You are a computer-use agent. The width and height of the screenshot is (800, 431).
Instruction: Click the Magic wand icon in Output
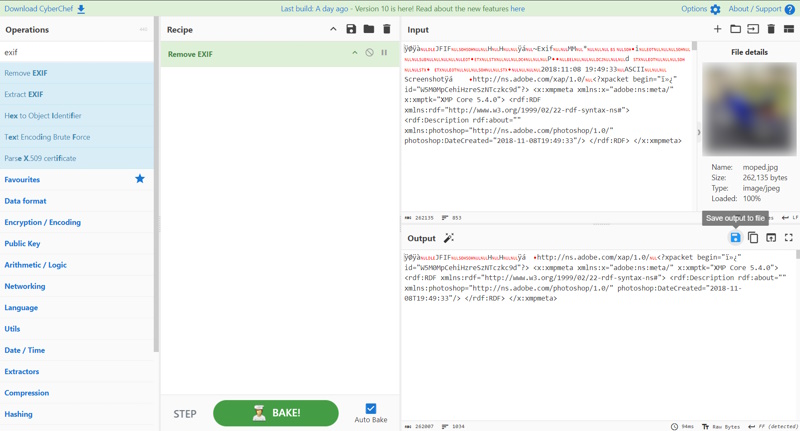pos(448,238)
